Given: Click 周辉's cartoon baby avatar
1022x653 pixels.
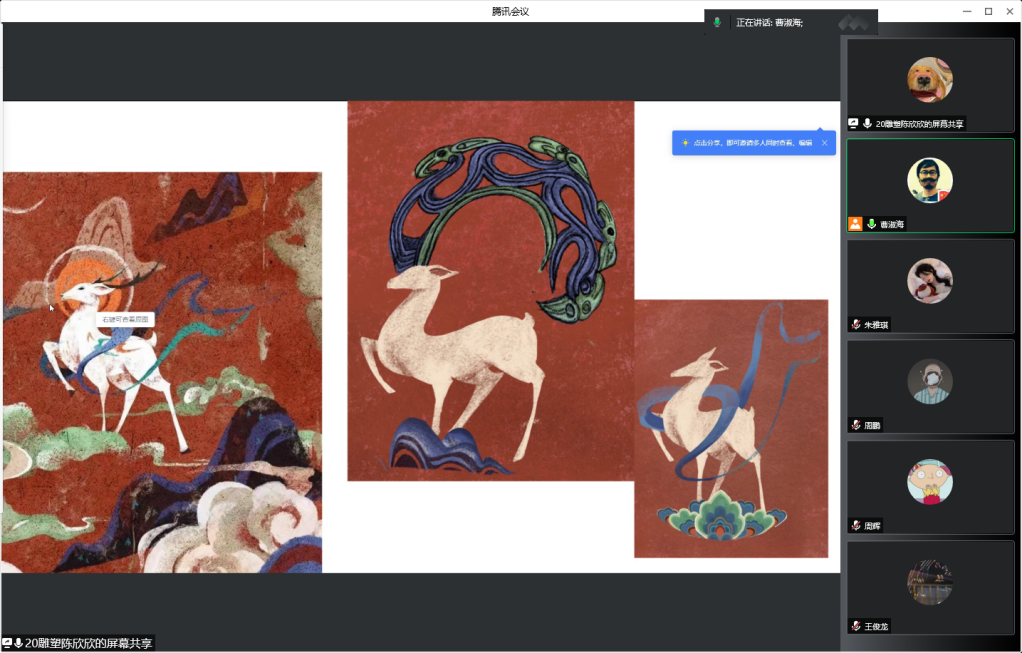Looking at the screenshot, I should pos(929,482).
